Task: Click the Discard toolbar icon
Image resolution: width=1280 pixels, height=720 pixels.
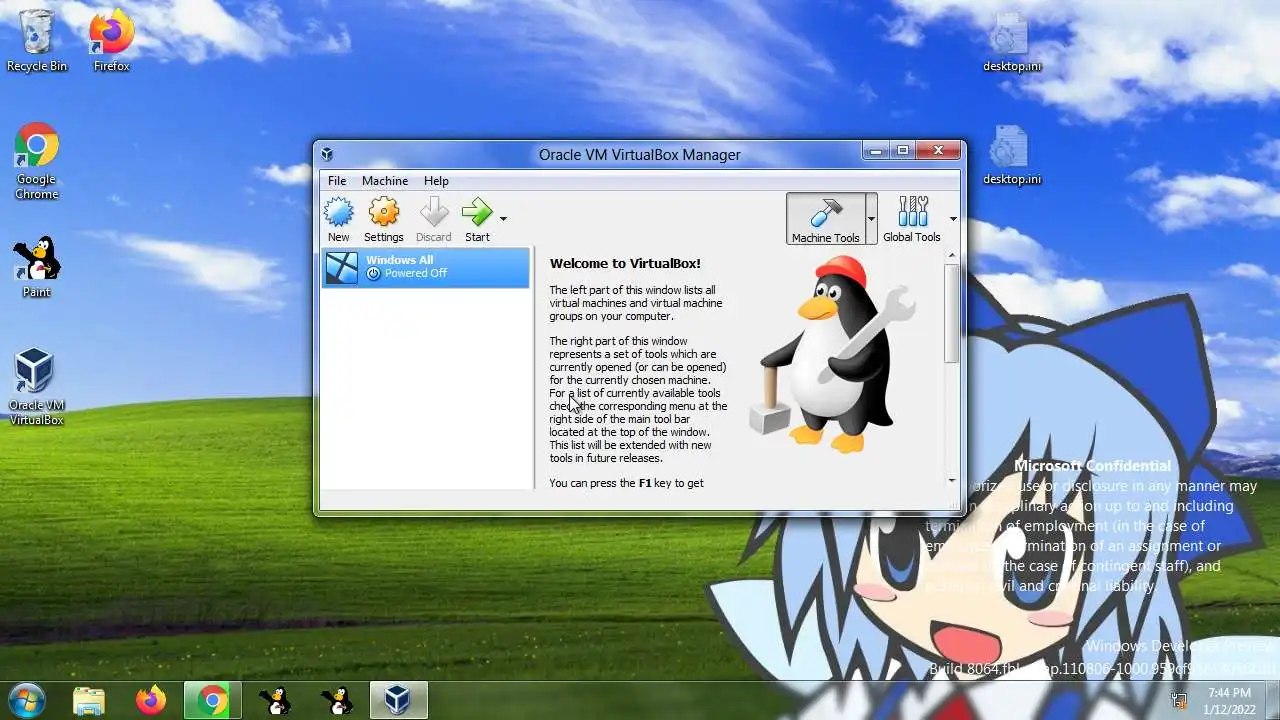Action: pos(433,219)
